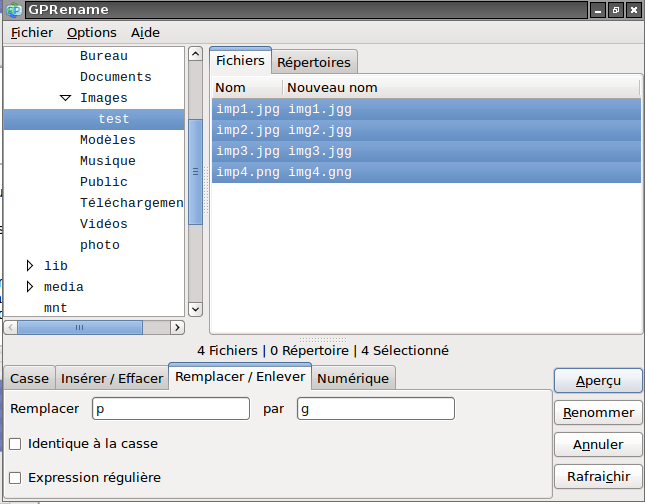Screen dimensions: 645x504
Task: Switch to the Numérique tab
Action: 353,378
